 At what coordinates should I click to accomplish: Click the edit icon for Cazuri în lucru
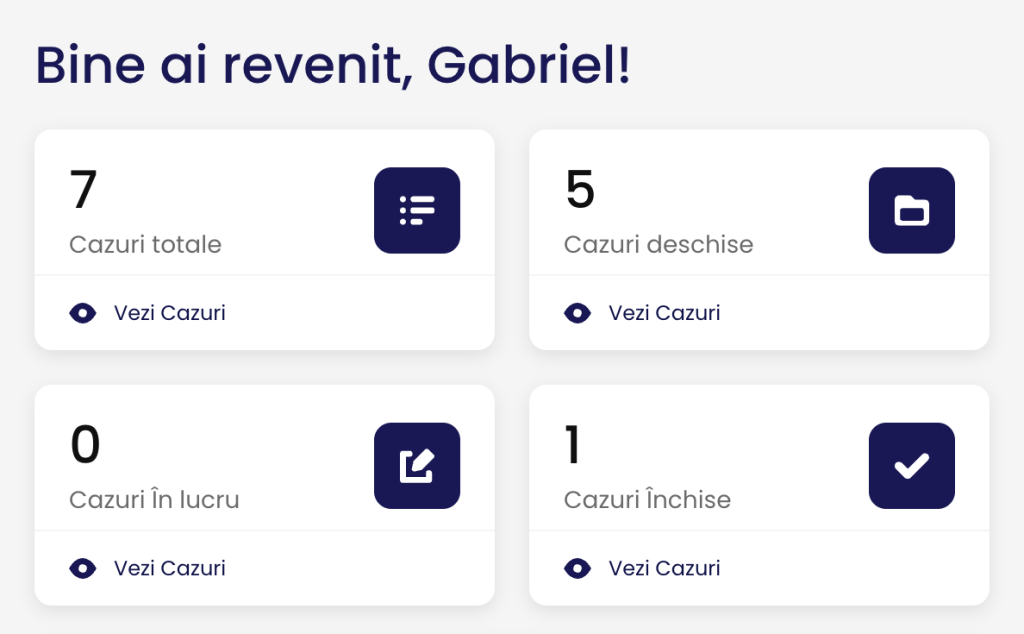click(417, 466)
